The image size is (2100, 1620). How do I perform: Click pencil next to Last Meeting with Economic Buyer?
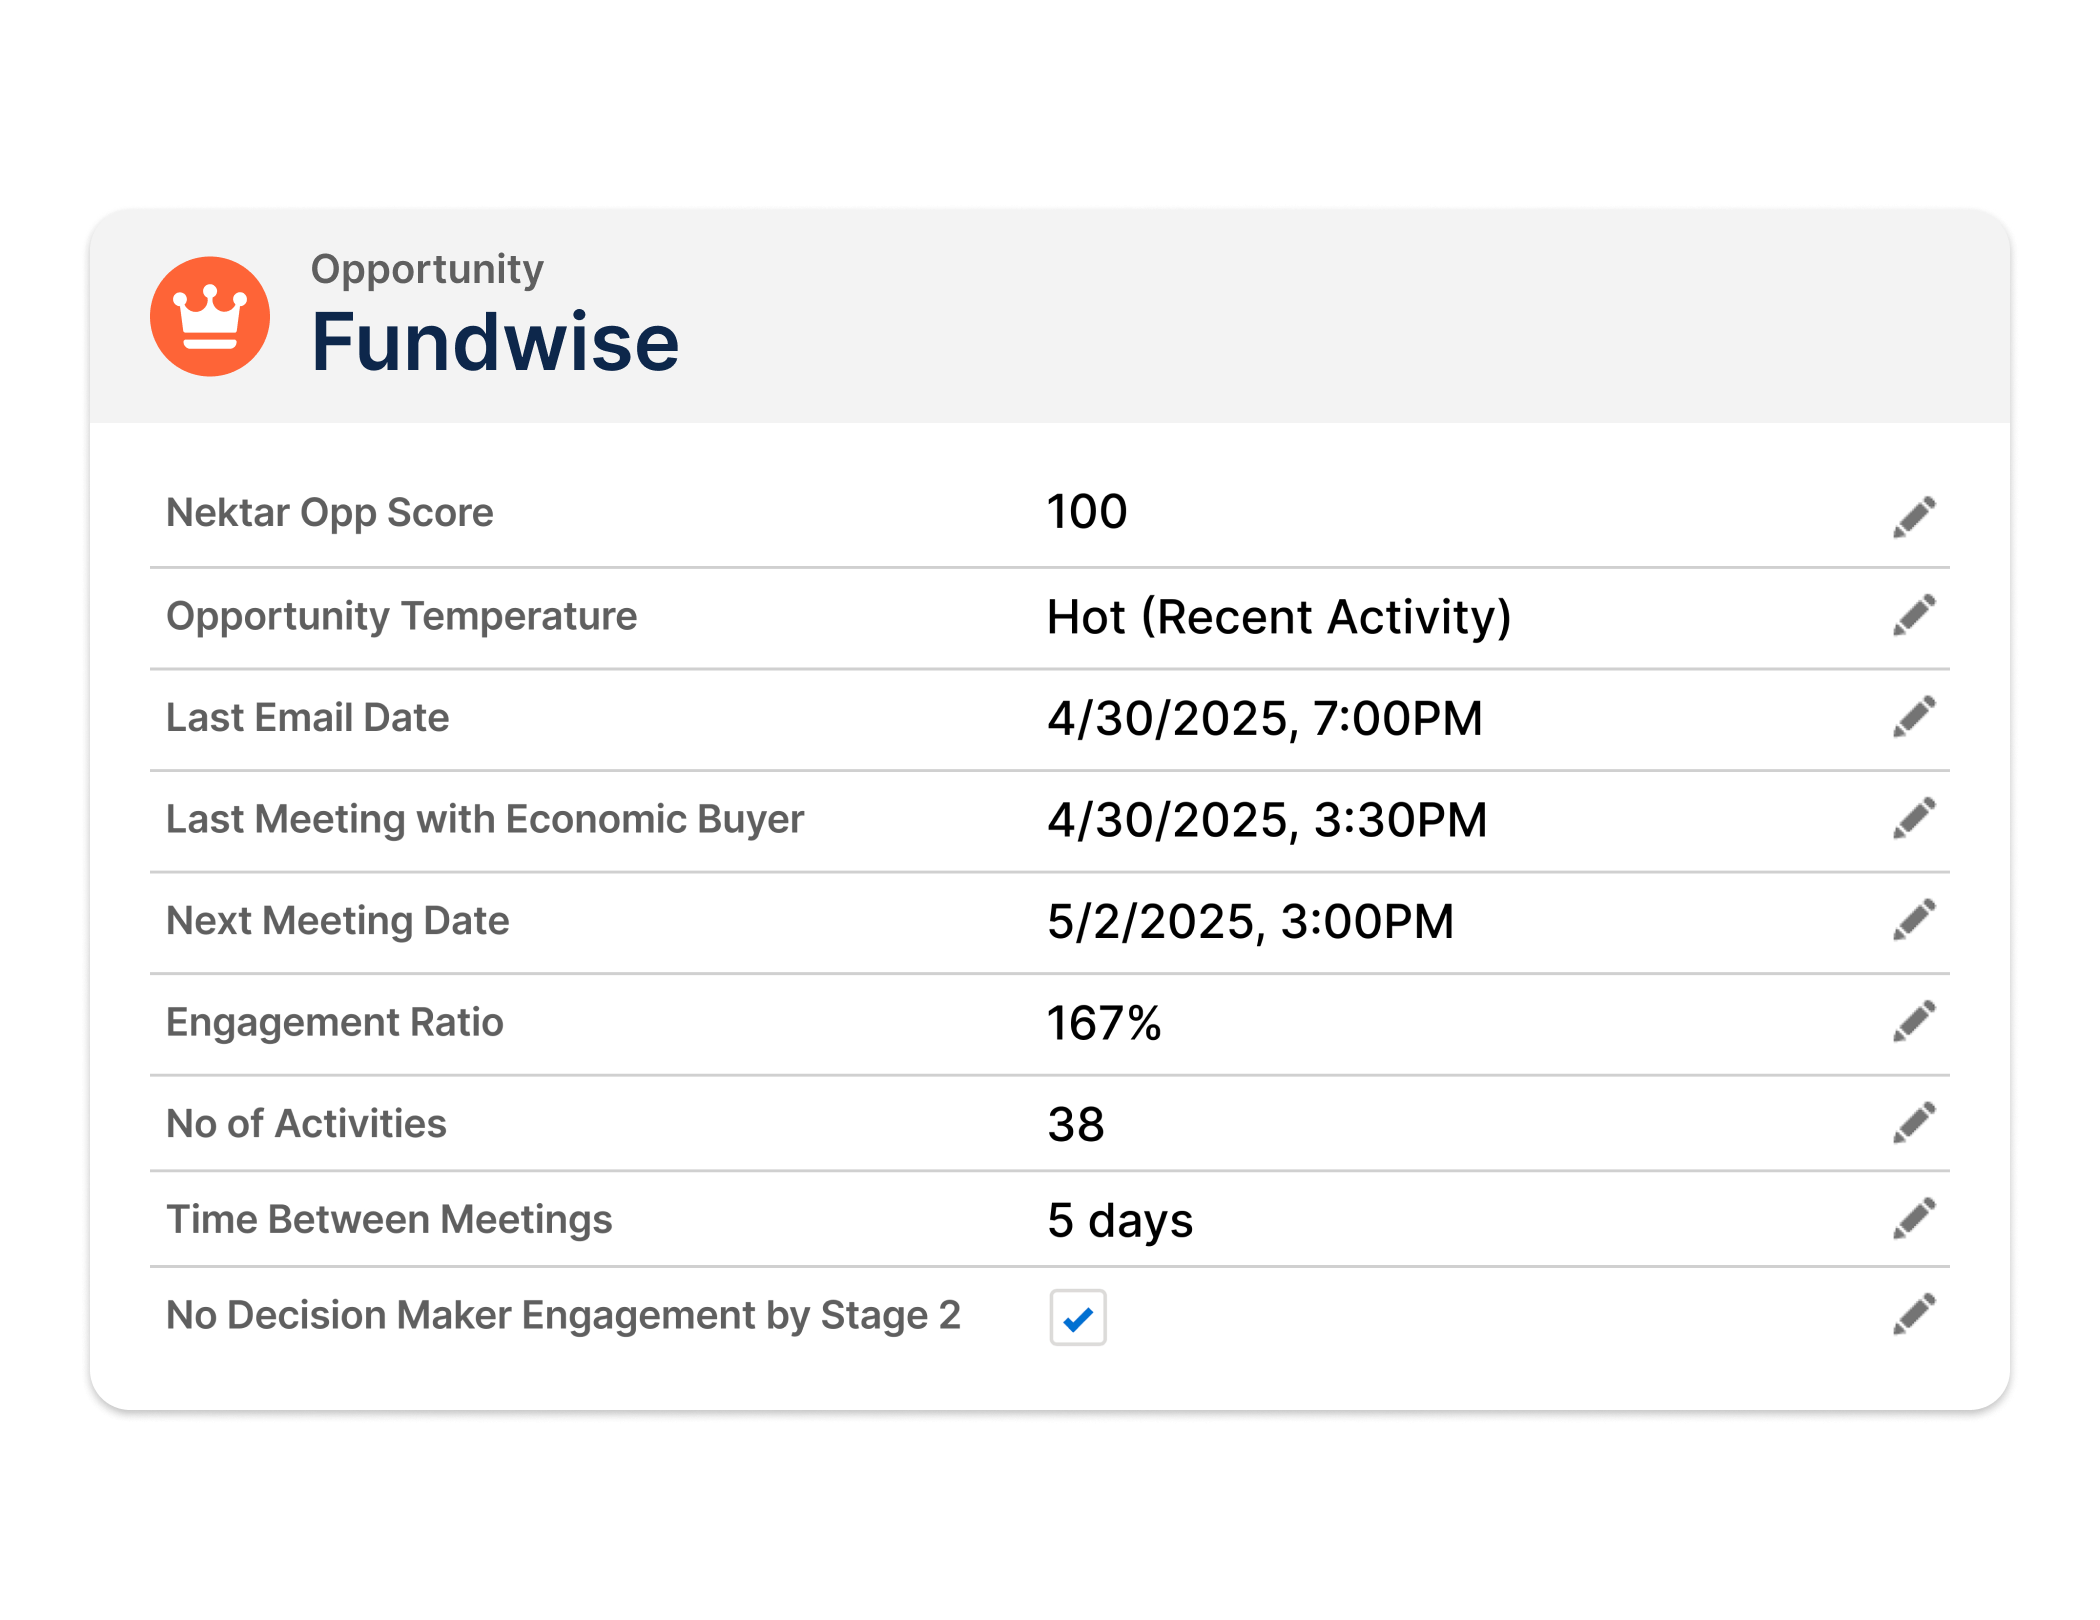tap(1914, 818)
